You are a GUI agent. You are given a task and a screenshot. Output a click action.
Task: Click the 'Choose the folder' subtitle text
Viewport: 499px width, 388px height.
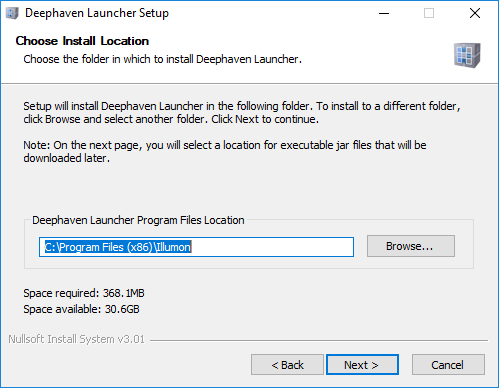click(x=162, y=59)
